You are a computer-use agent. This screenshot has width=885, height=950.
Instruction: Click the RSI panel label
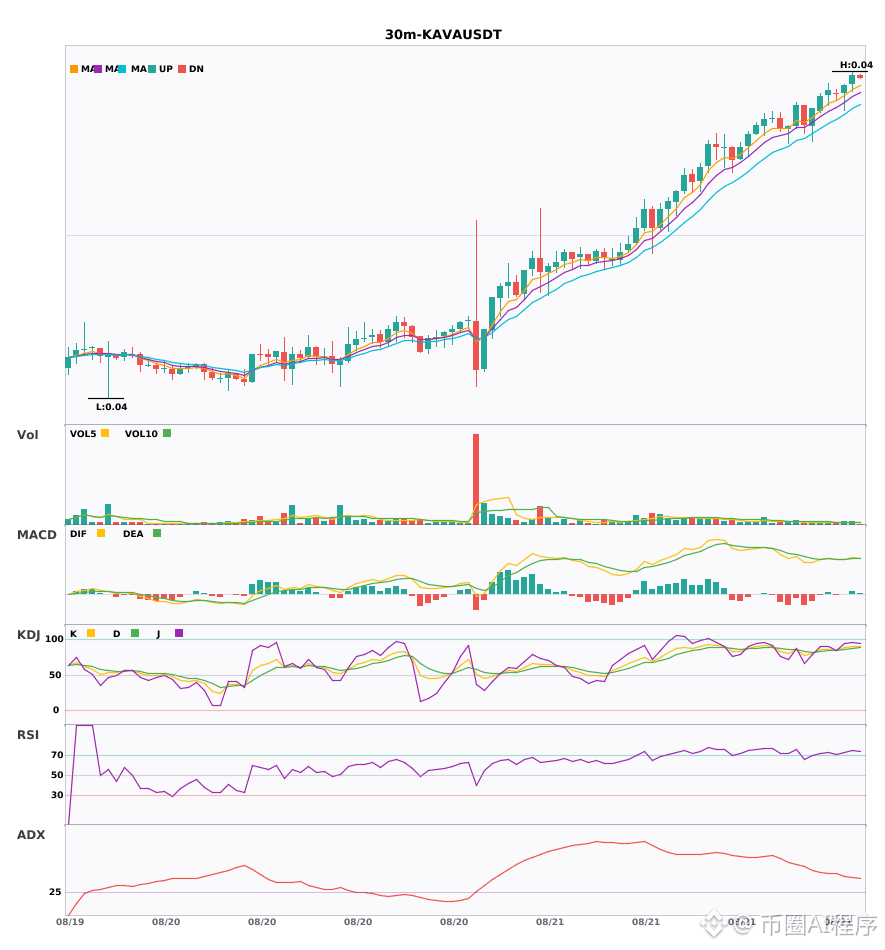pyautogui.click(x=28, y=735)
